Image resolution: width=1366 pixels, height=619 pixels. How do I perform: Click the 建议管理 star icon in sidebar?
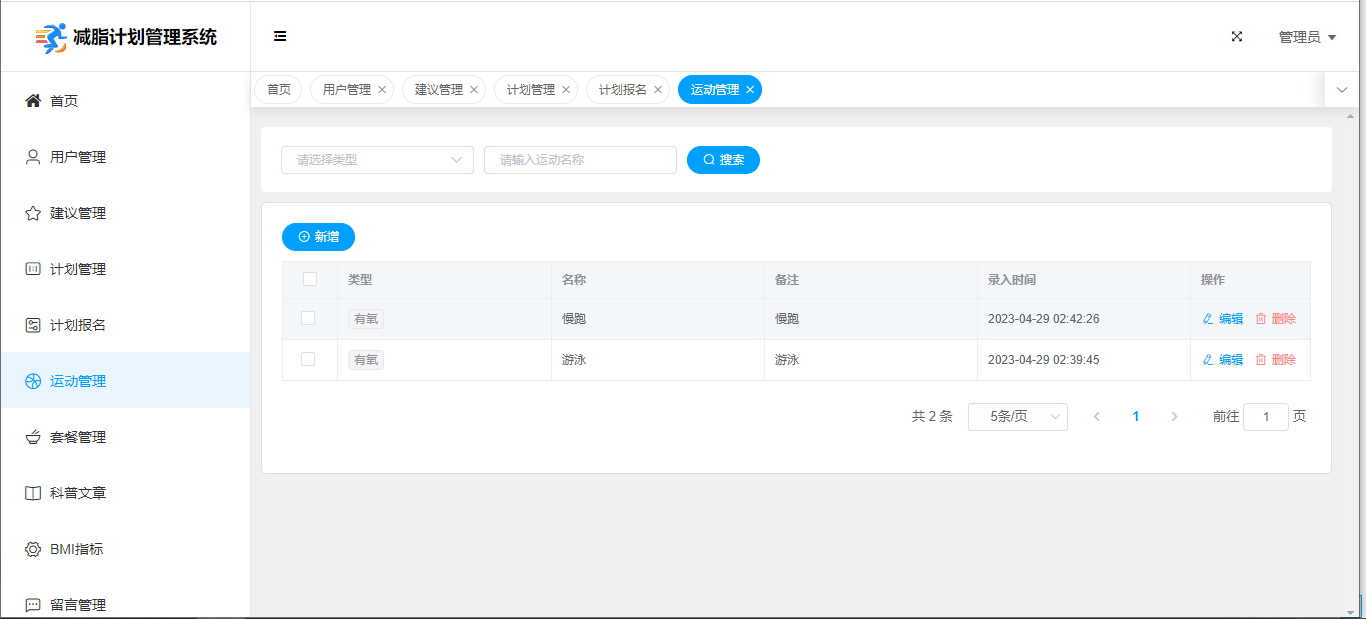tap(33, 212)
